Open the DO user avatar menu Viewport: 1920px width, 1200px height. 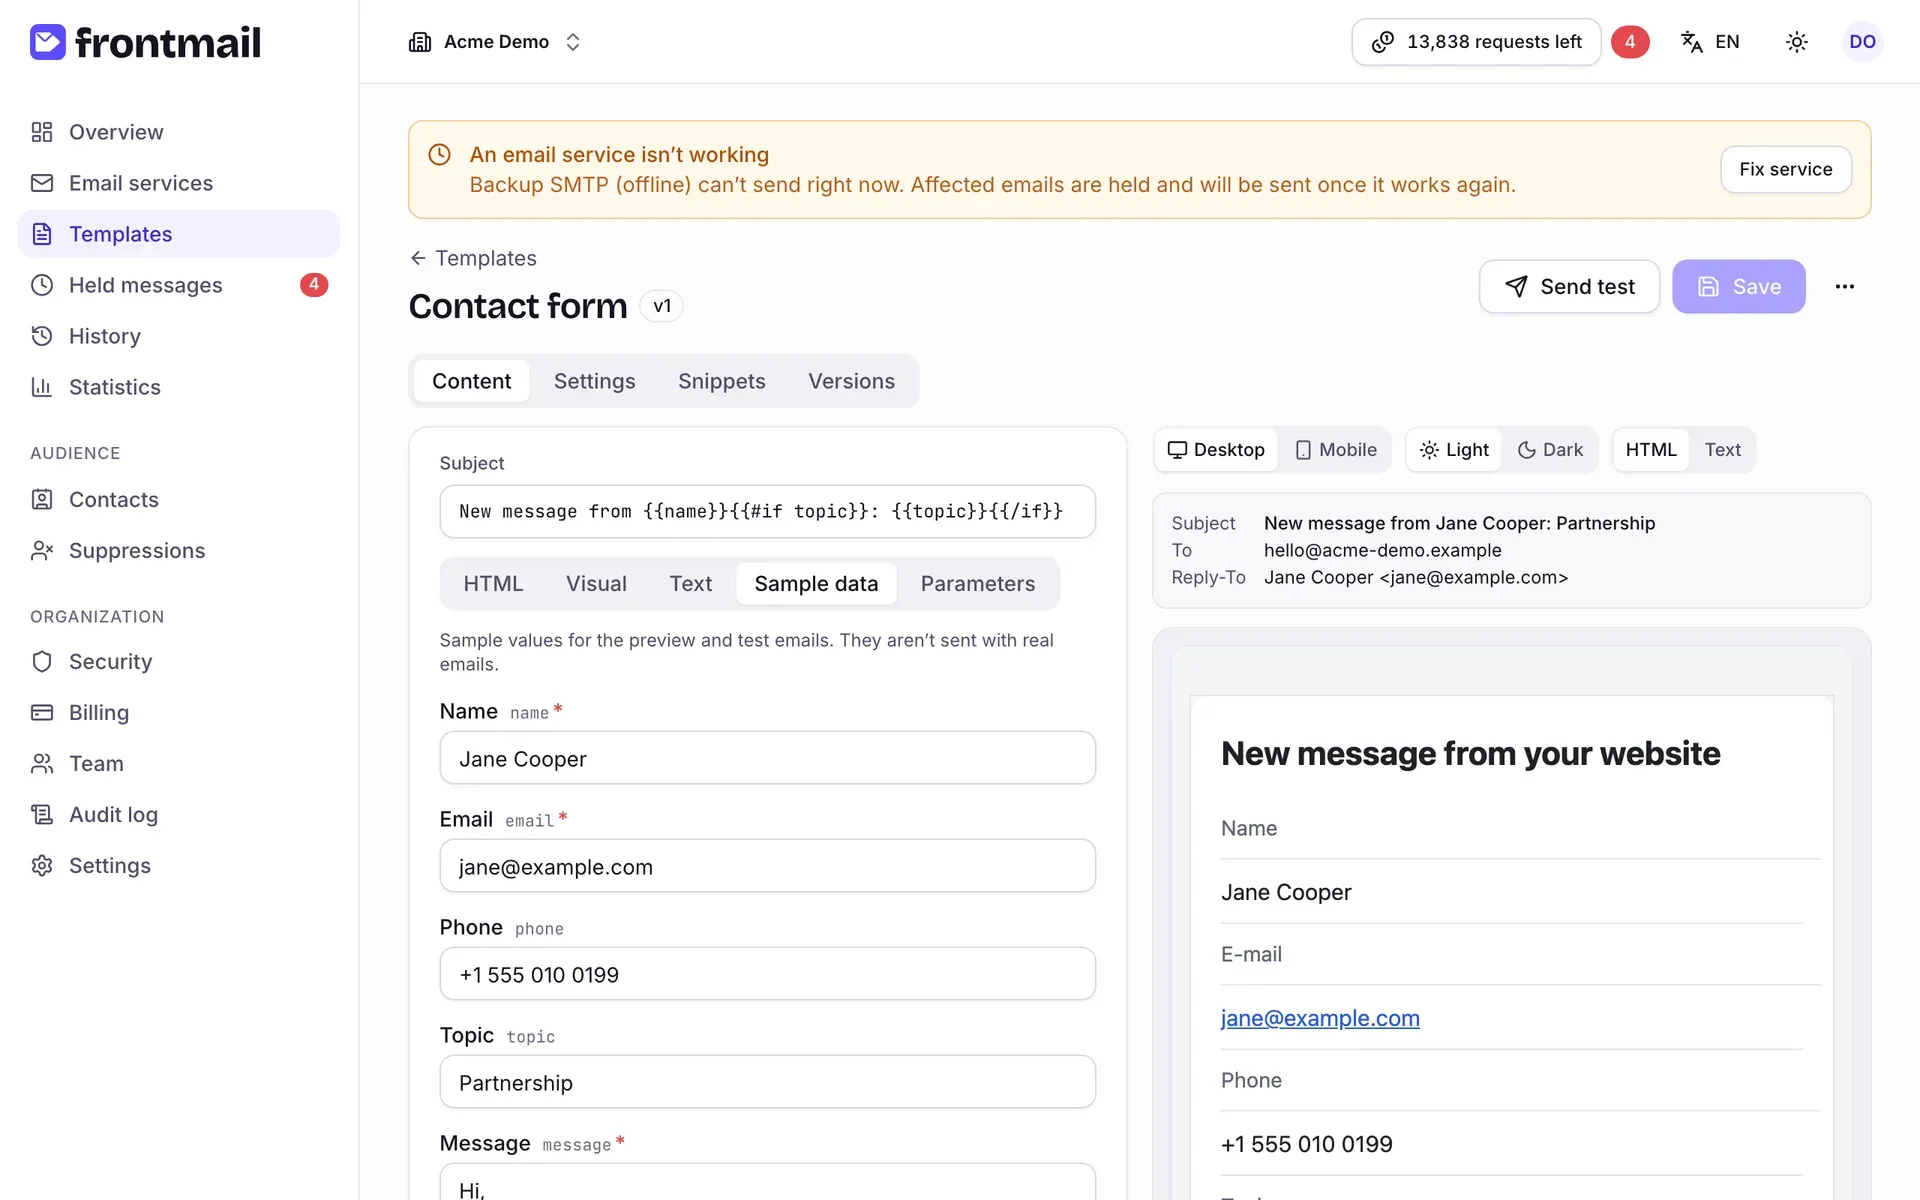pos(1862,42)
